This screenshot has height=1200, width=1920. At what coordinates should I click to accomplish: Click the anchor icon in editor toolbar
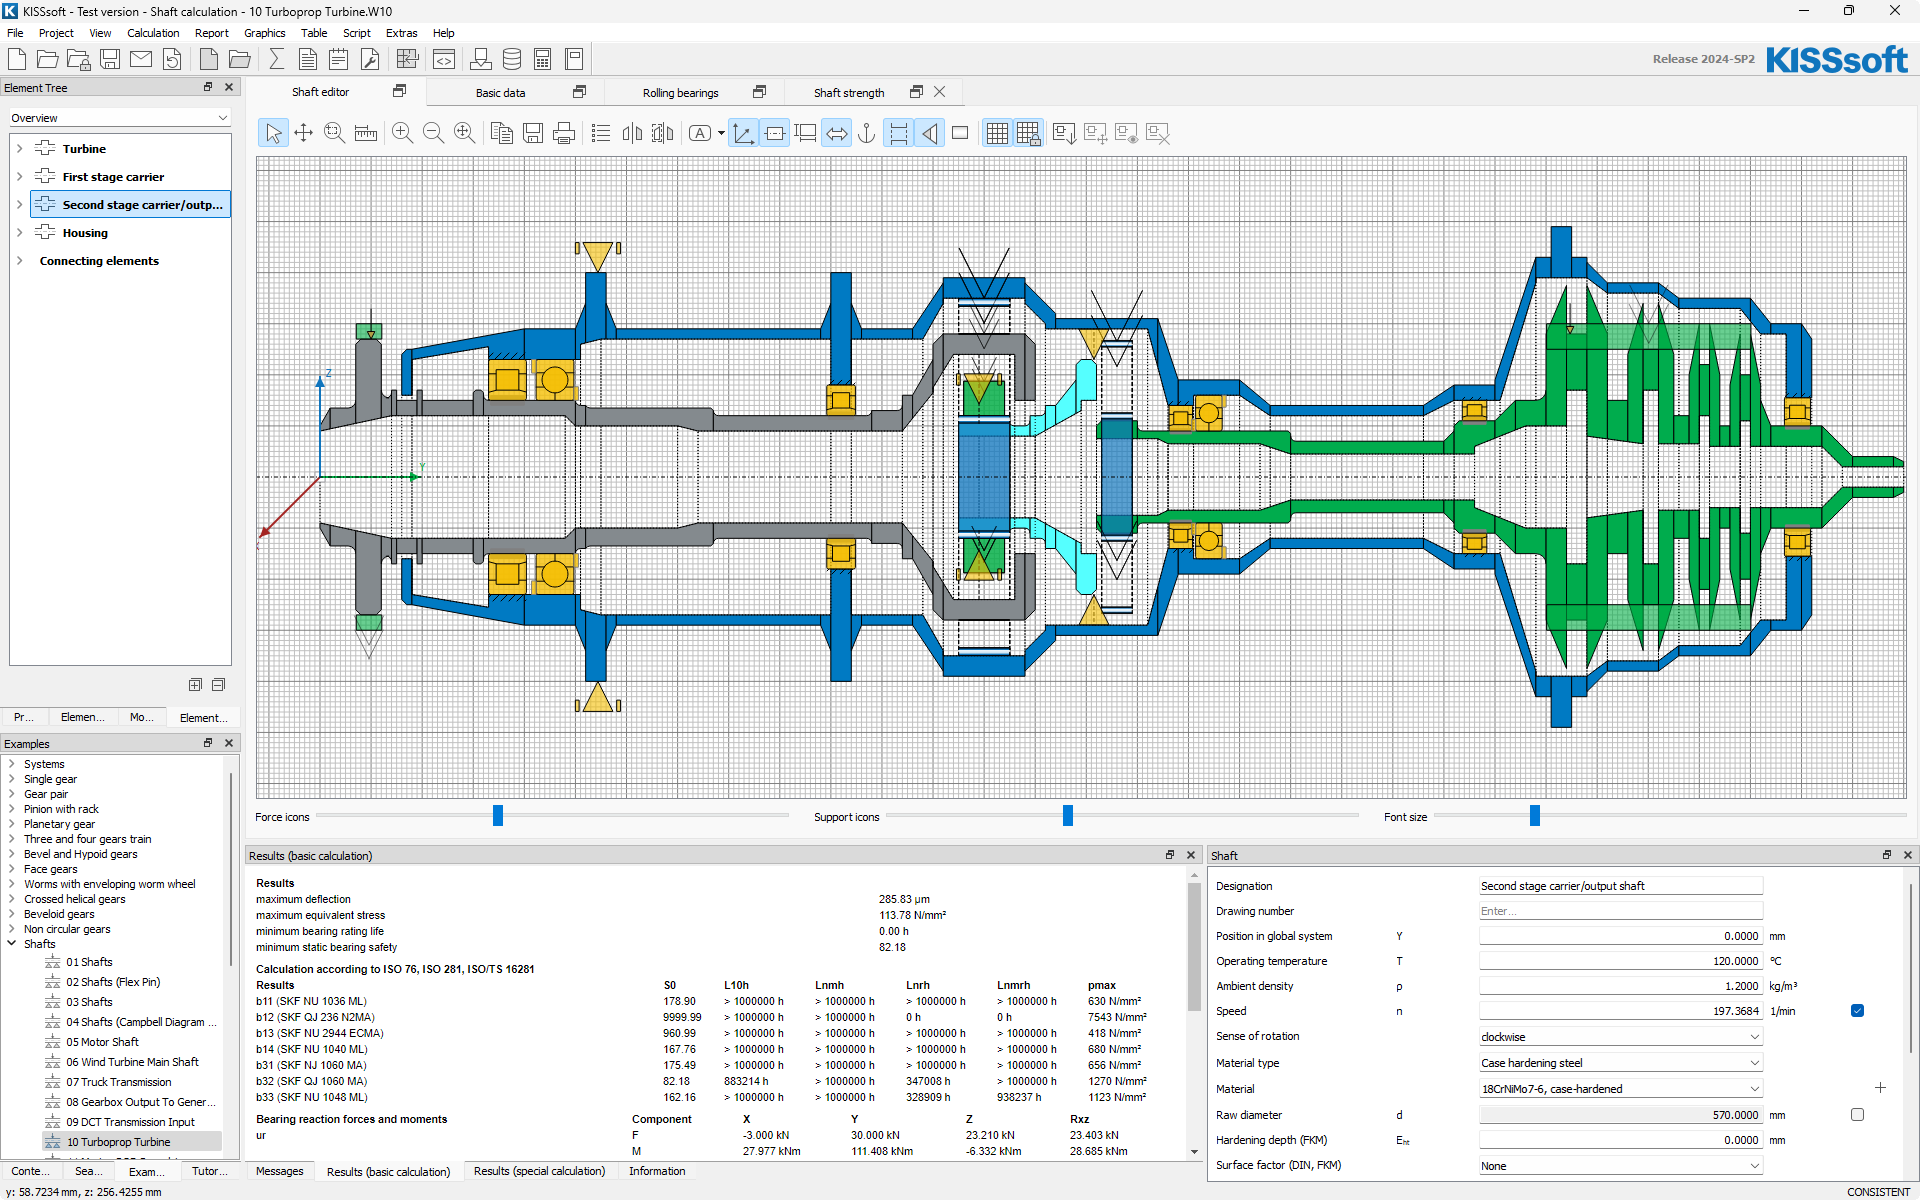coord(867,133)
